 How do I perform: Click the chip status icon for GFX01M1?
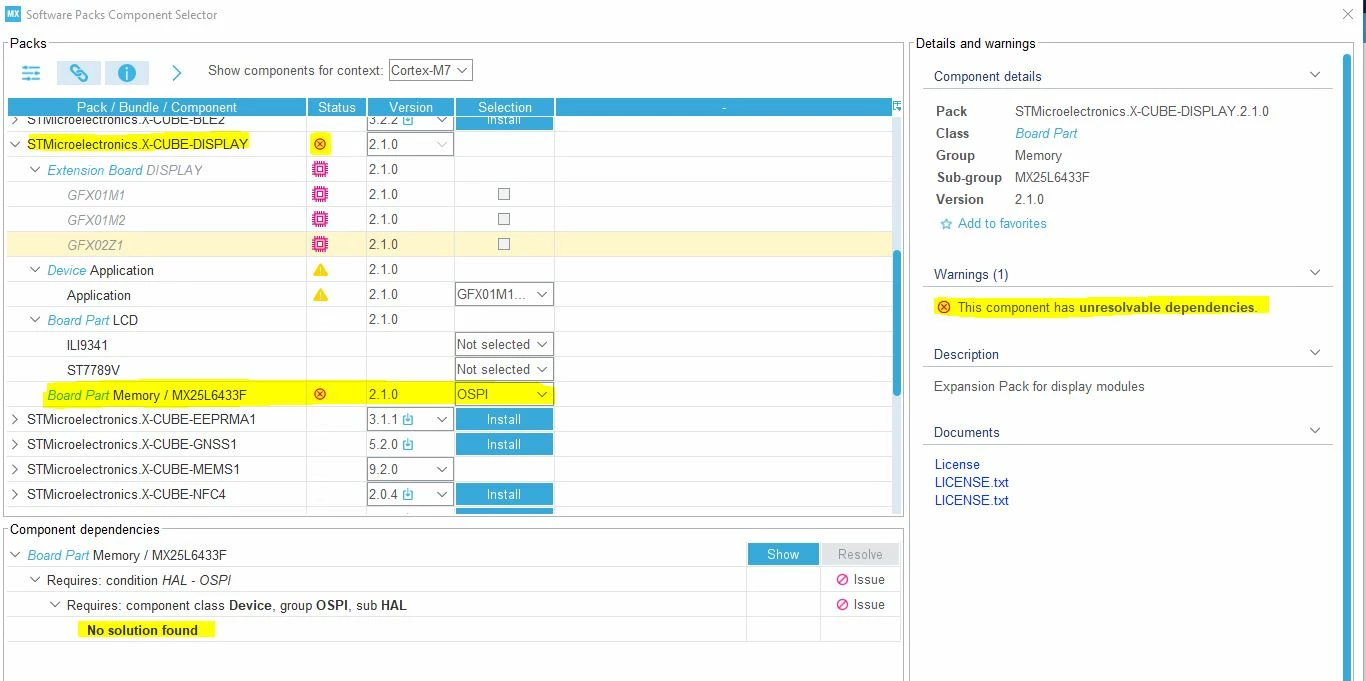click(320, 194)
